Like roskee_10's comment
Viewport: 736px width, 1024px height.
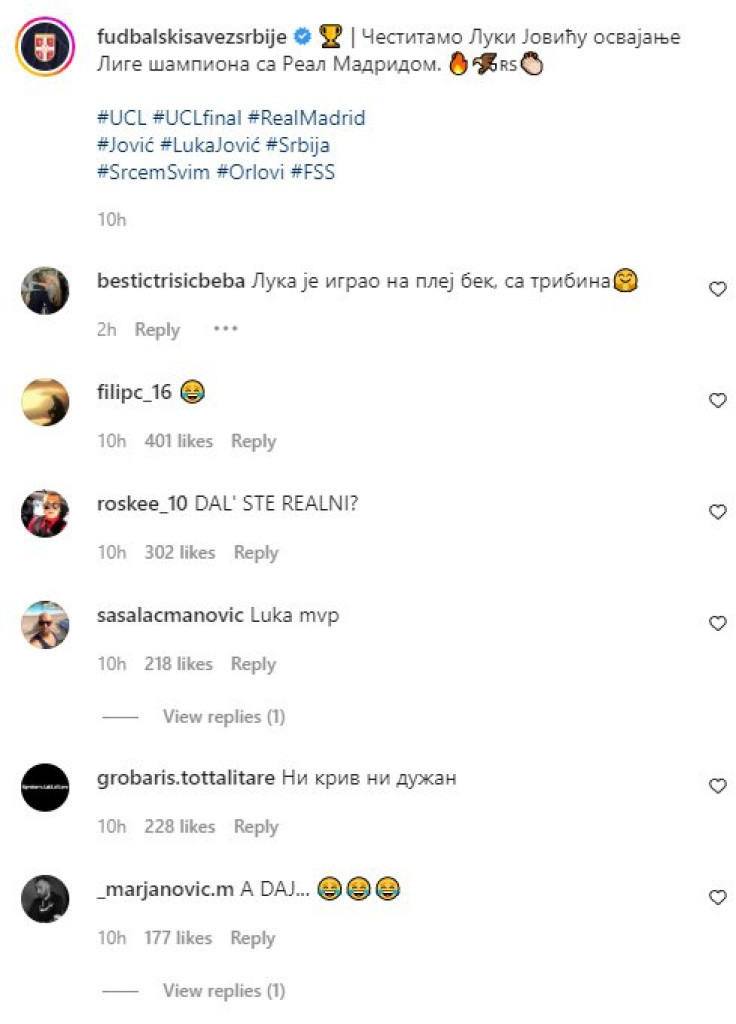pos(716,511)
